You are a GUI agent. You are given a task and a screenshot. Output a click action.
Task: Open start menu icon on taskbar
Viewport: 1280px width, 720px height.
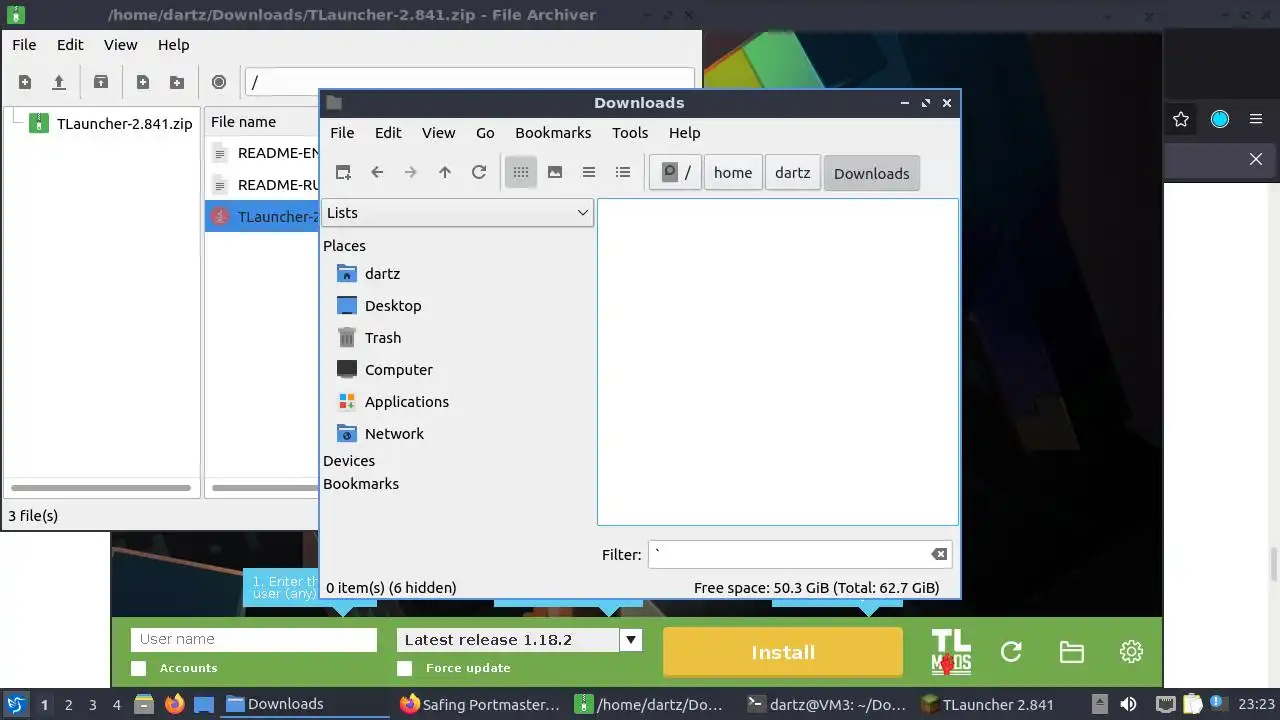(15, 704)
